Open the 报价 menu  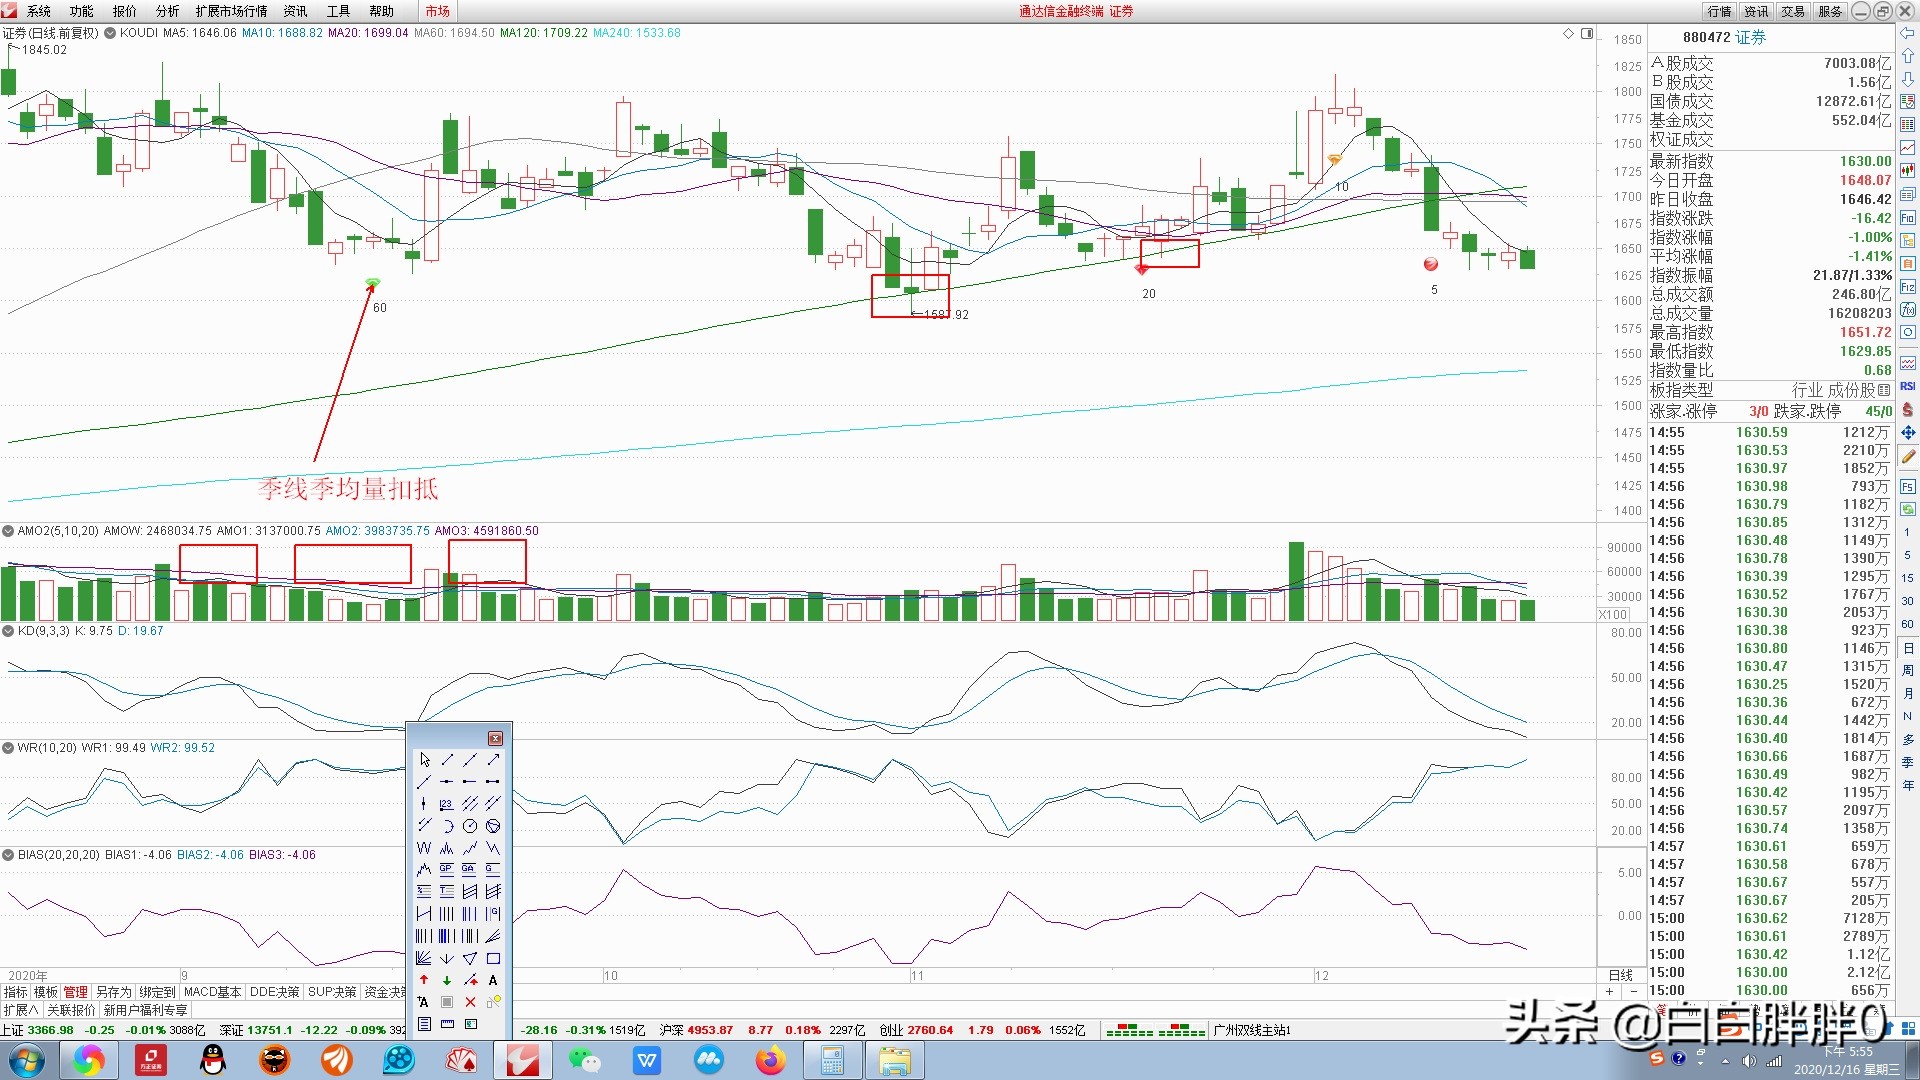pyautogui.click(x=124, y=11)
